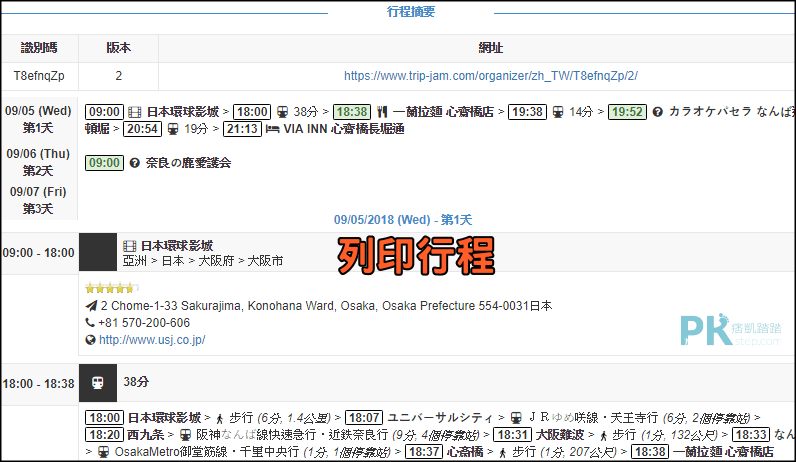Click the 18:00 time box in day 1 summary
Screen dimensions: 796x462
click(252, 112)
